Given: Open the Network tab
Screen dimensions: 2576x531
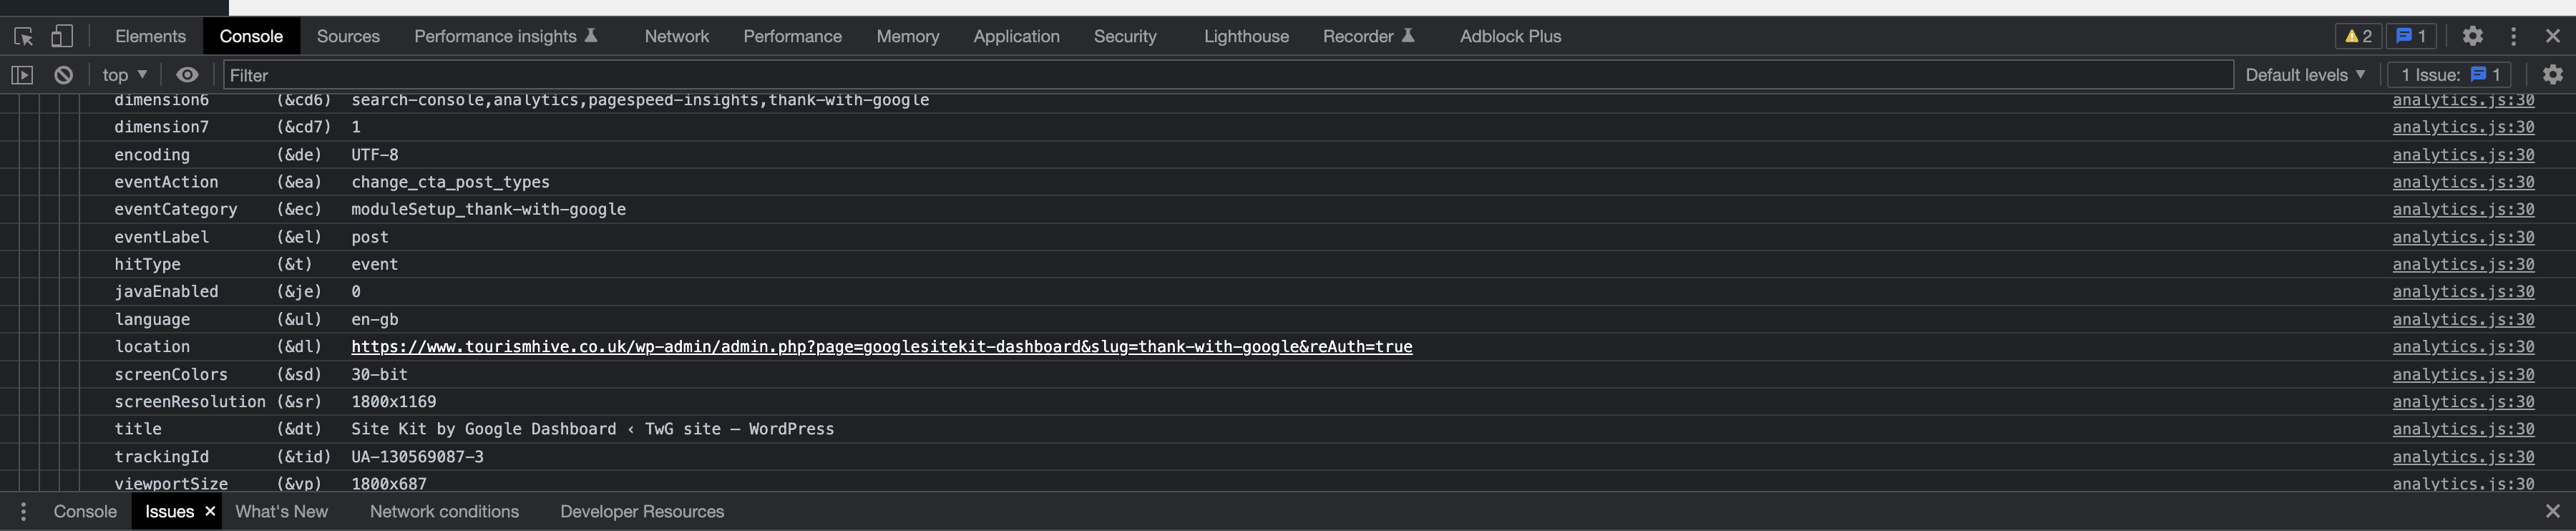Looking at the screenshot, I should point(676,36).
